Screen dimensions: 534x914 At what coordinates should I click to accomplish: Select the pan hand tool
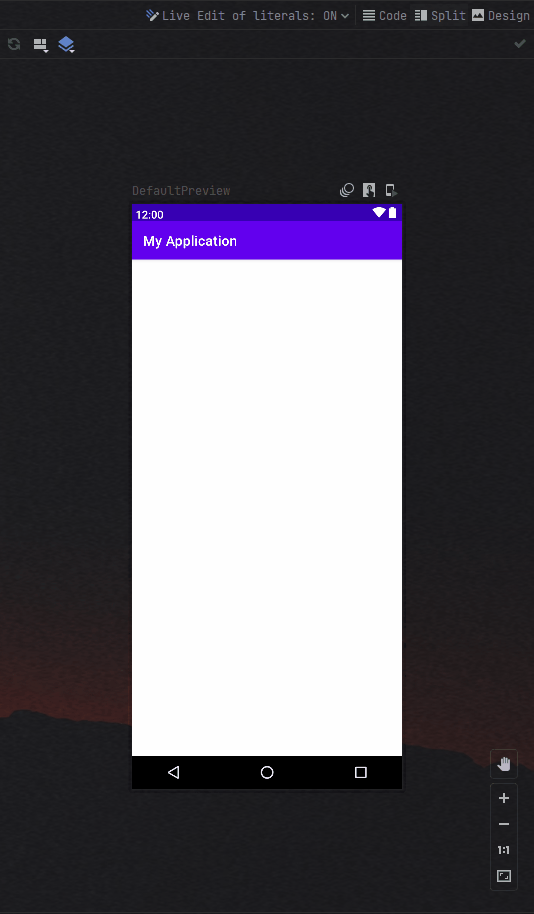[x=504, y=764]
